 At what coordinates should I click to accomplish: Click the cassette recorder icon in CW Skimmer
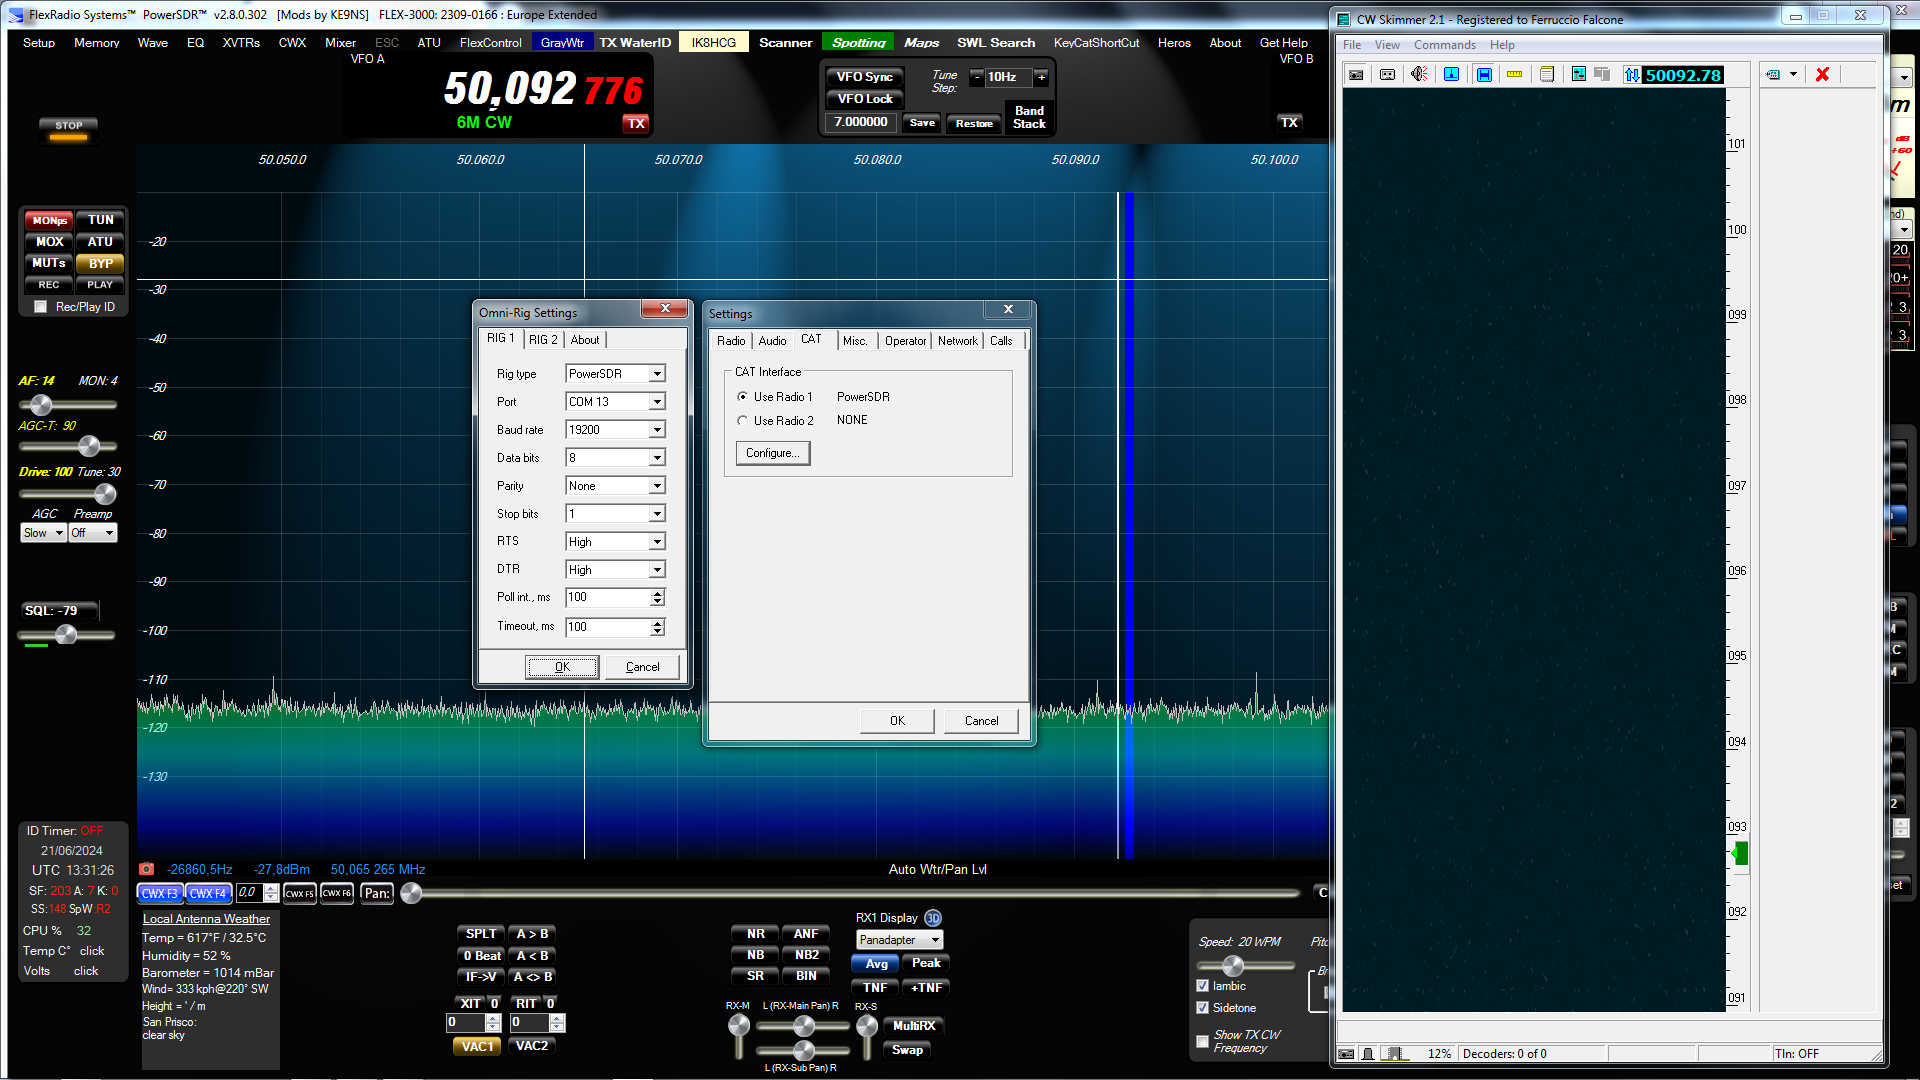[x=1387, y=75]
